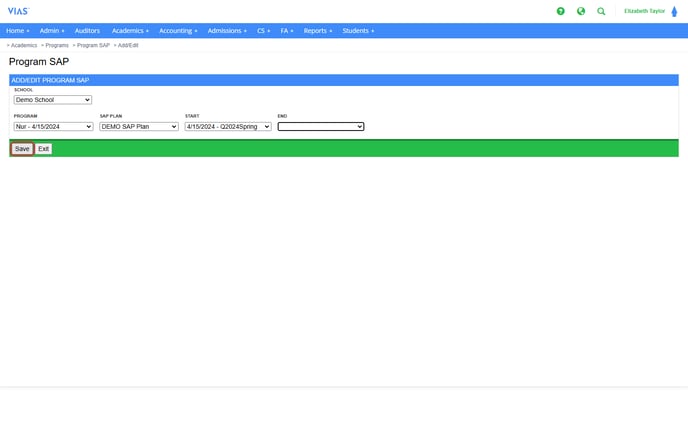Open the empty End dropdown
This screenshot has height=421, width=688.
321,127
